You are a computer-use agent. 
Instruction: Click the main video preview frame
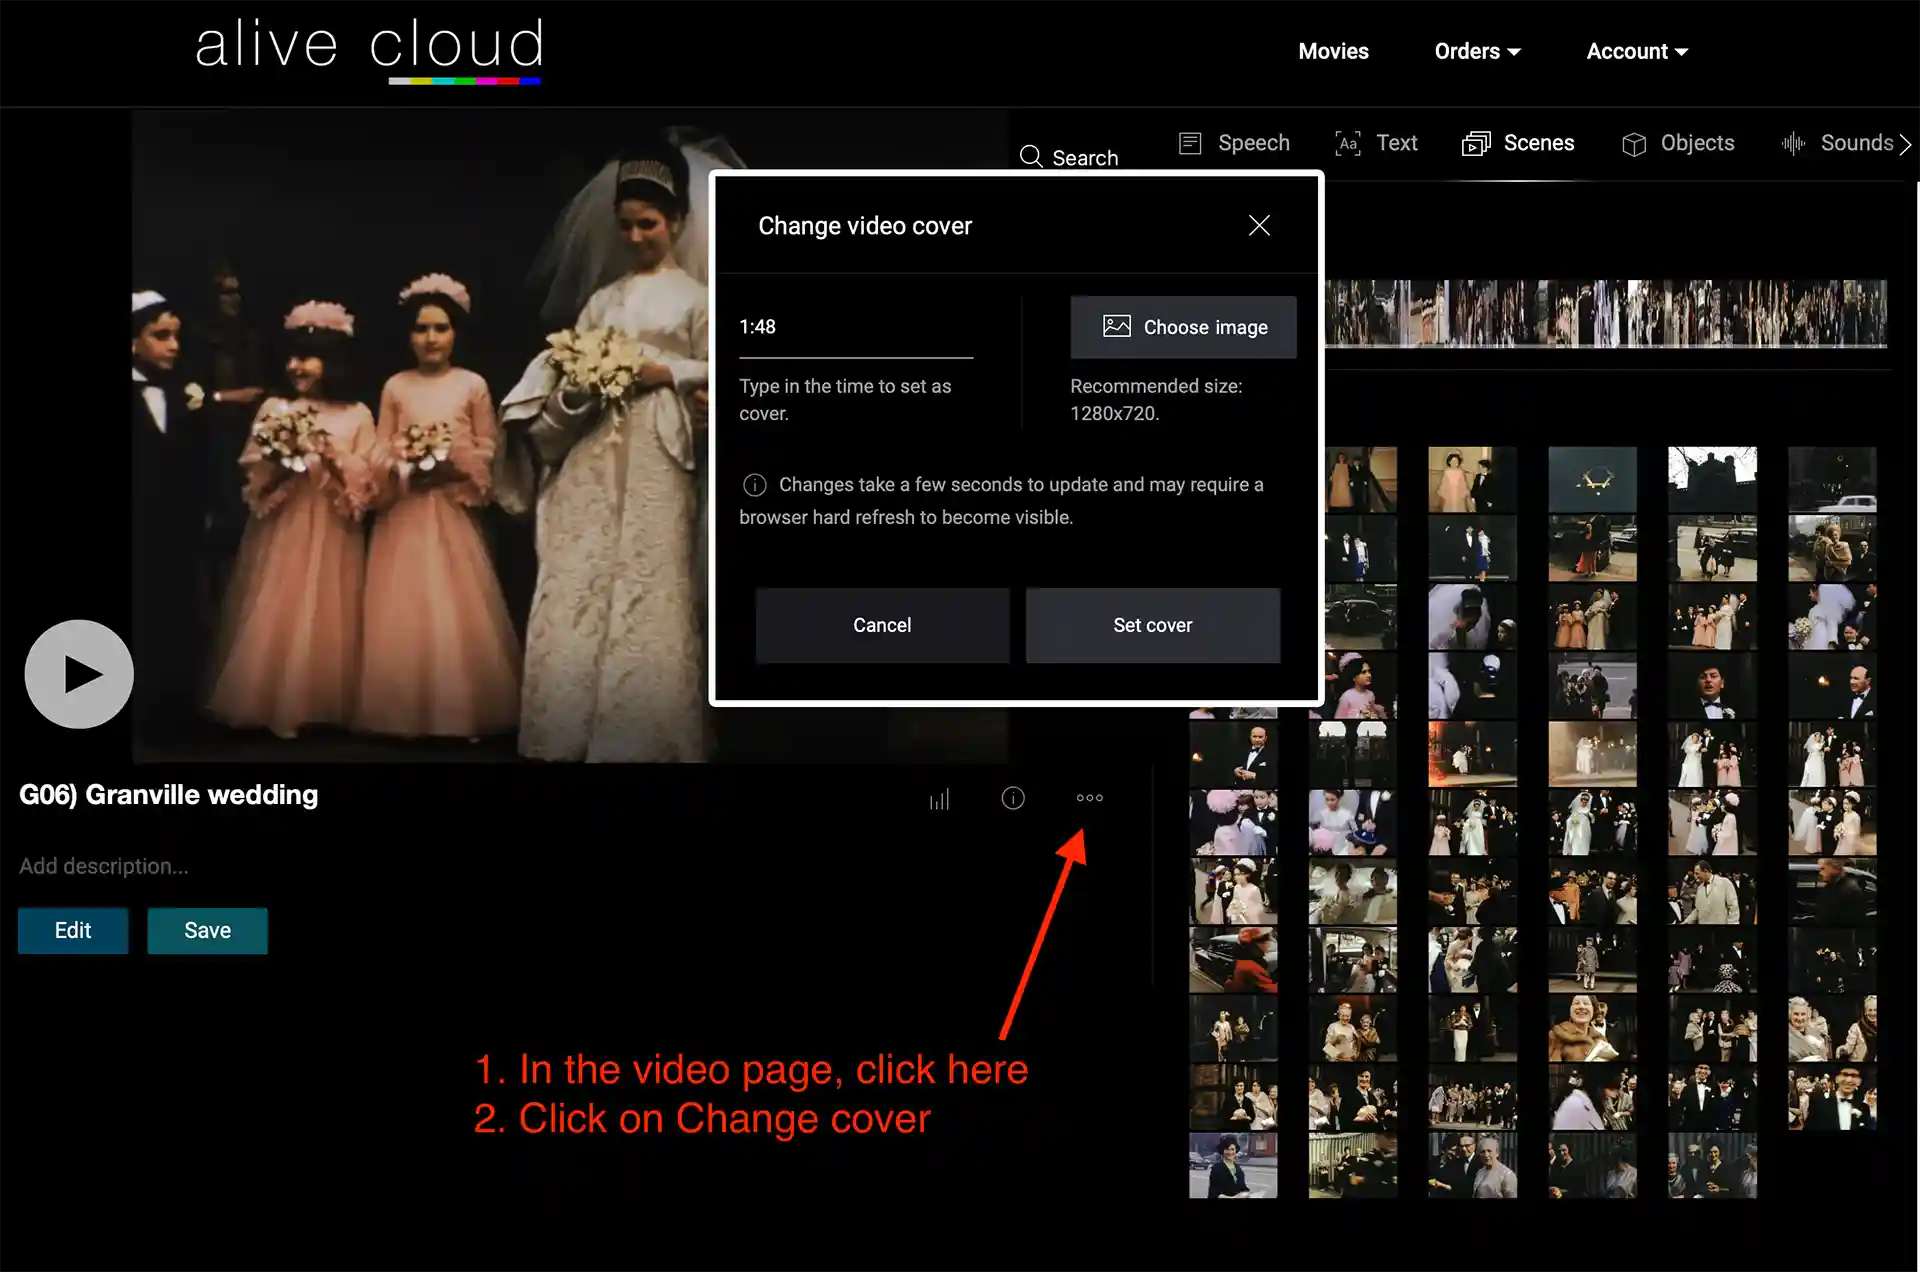point(420,437)
